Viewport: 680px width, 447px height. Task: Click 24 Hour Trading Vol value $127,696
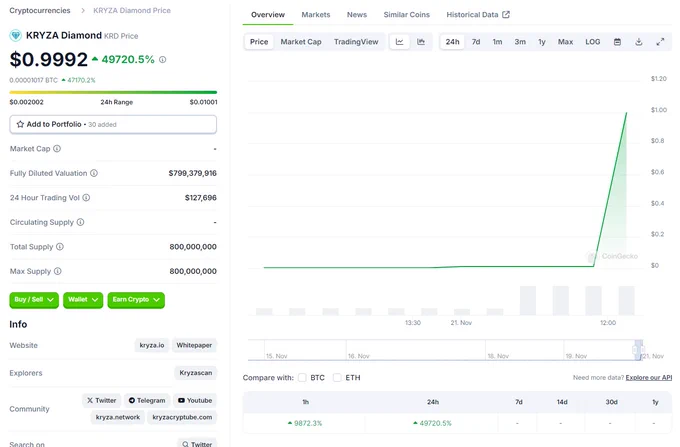point(200,198)
